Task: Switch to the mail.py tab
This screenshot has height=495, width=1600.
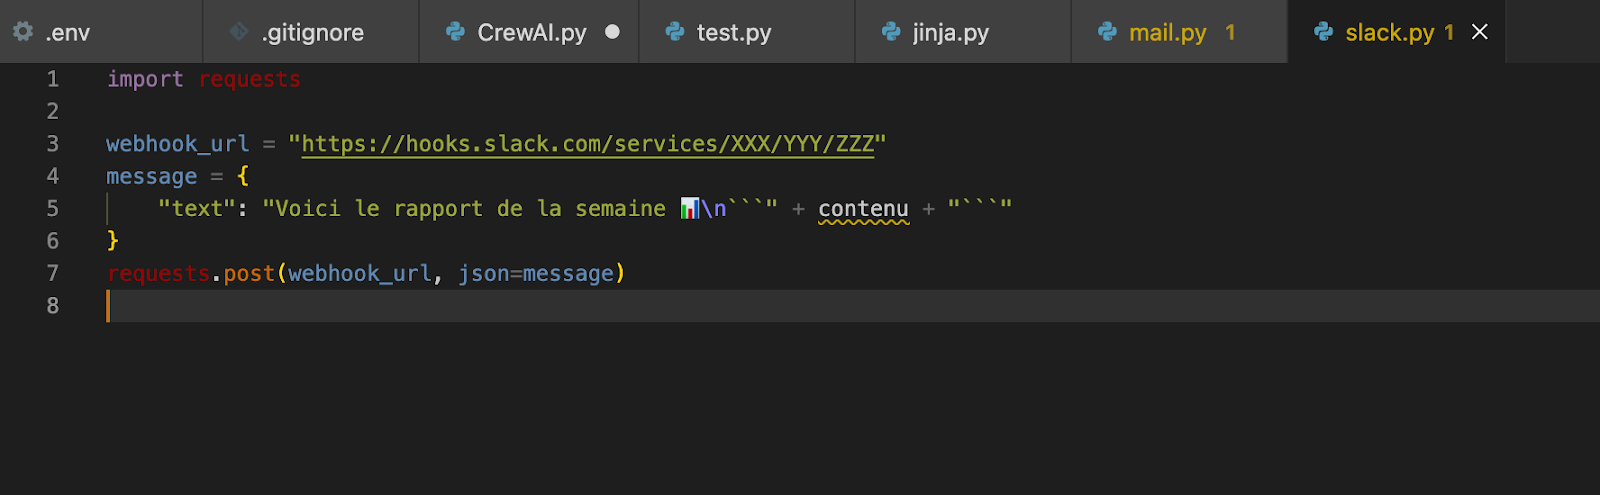Action: tap(1179, 32)
